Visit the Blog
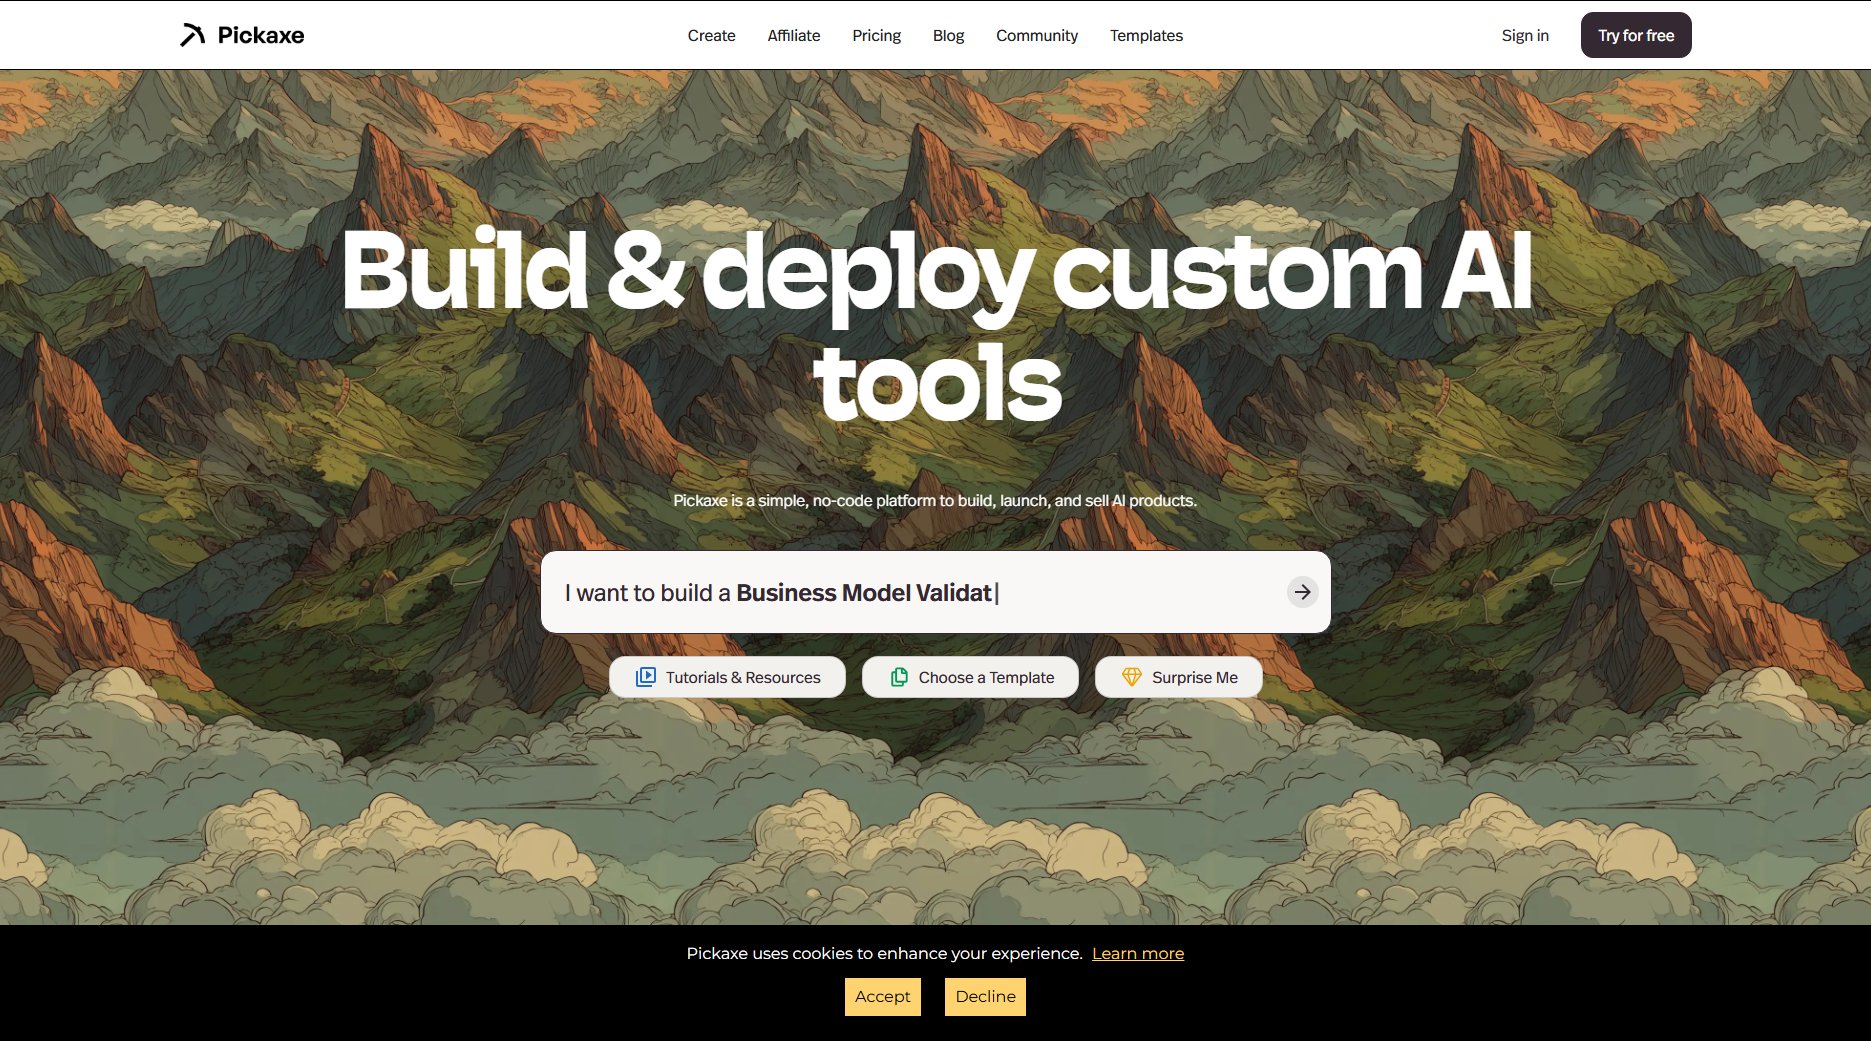Screen dimensions: 1871x1041 [947, 35]
